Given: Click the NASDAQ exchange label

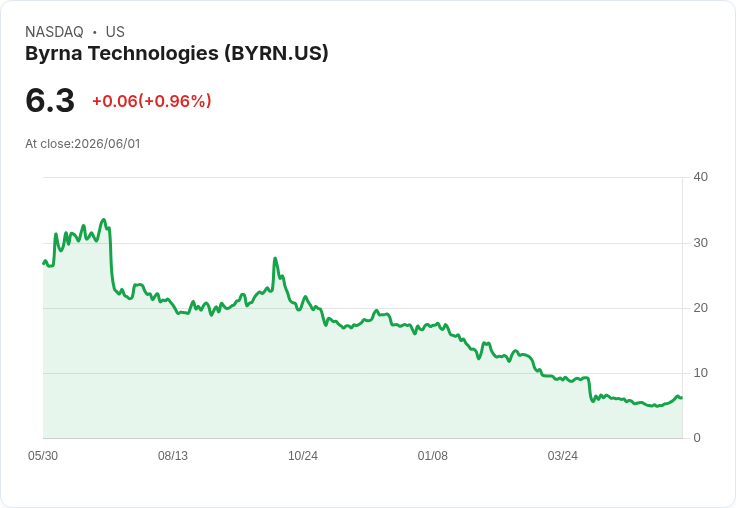Looking at the screenshot, I should click(54, 31).
